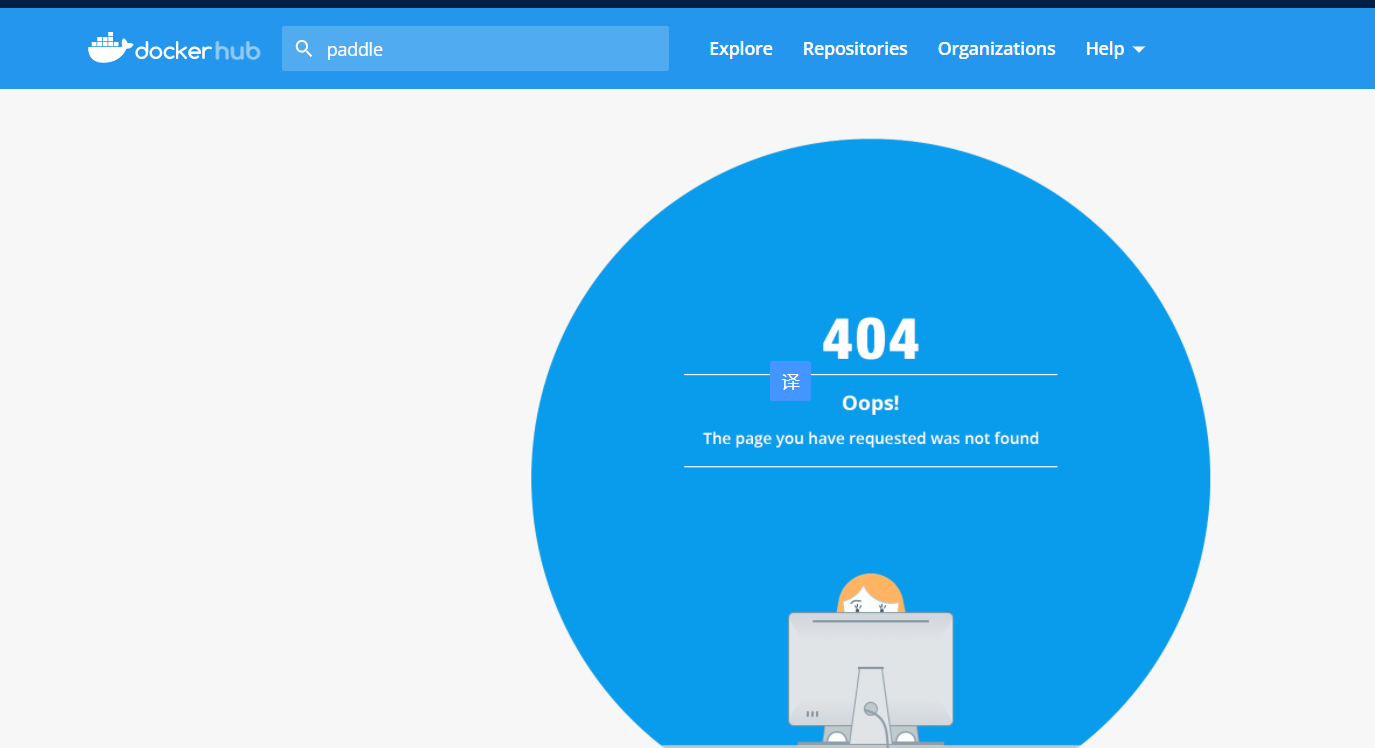Click the Explore navigation link
Screen dimensions: 1375x748
740,48
